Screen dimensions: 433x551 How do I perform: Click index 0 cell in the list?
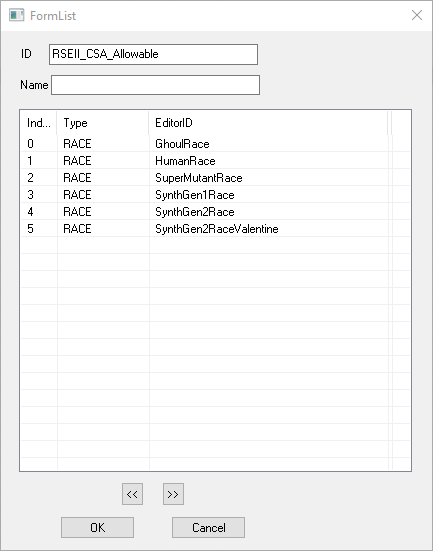39,144
